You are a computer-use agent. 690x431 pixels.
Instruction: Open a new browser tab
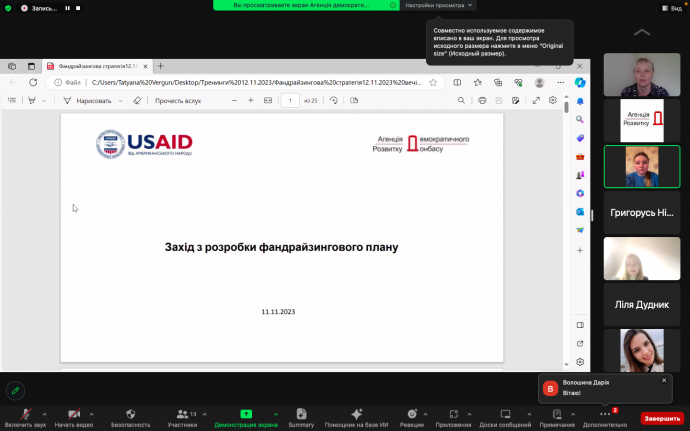click(160, 66)
